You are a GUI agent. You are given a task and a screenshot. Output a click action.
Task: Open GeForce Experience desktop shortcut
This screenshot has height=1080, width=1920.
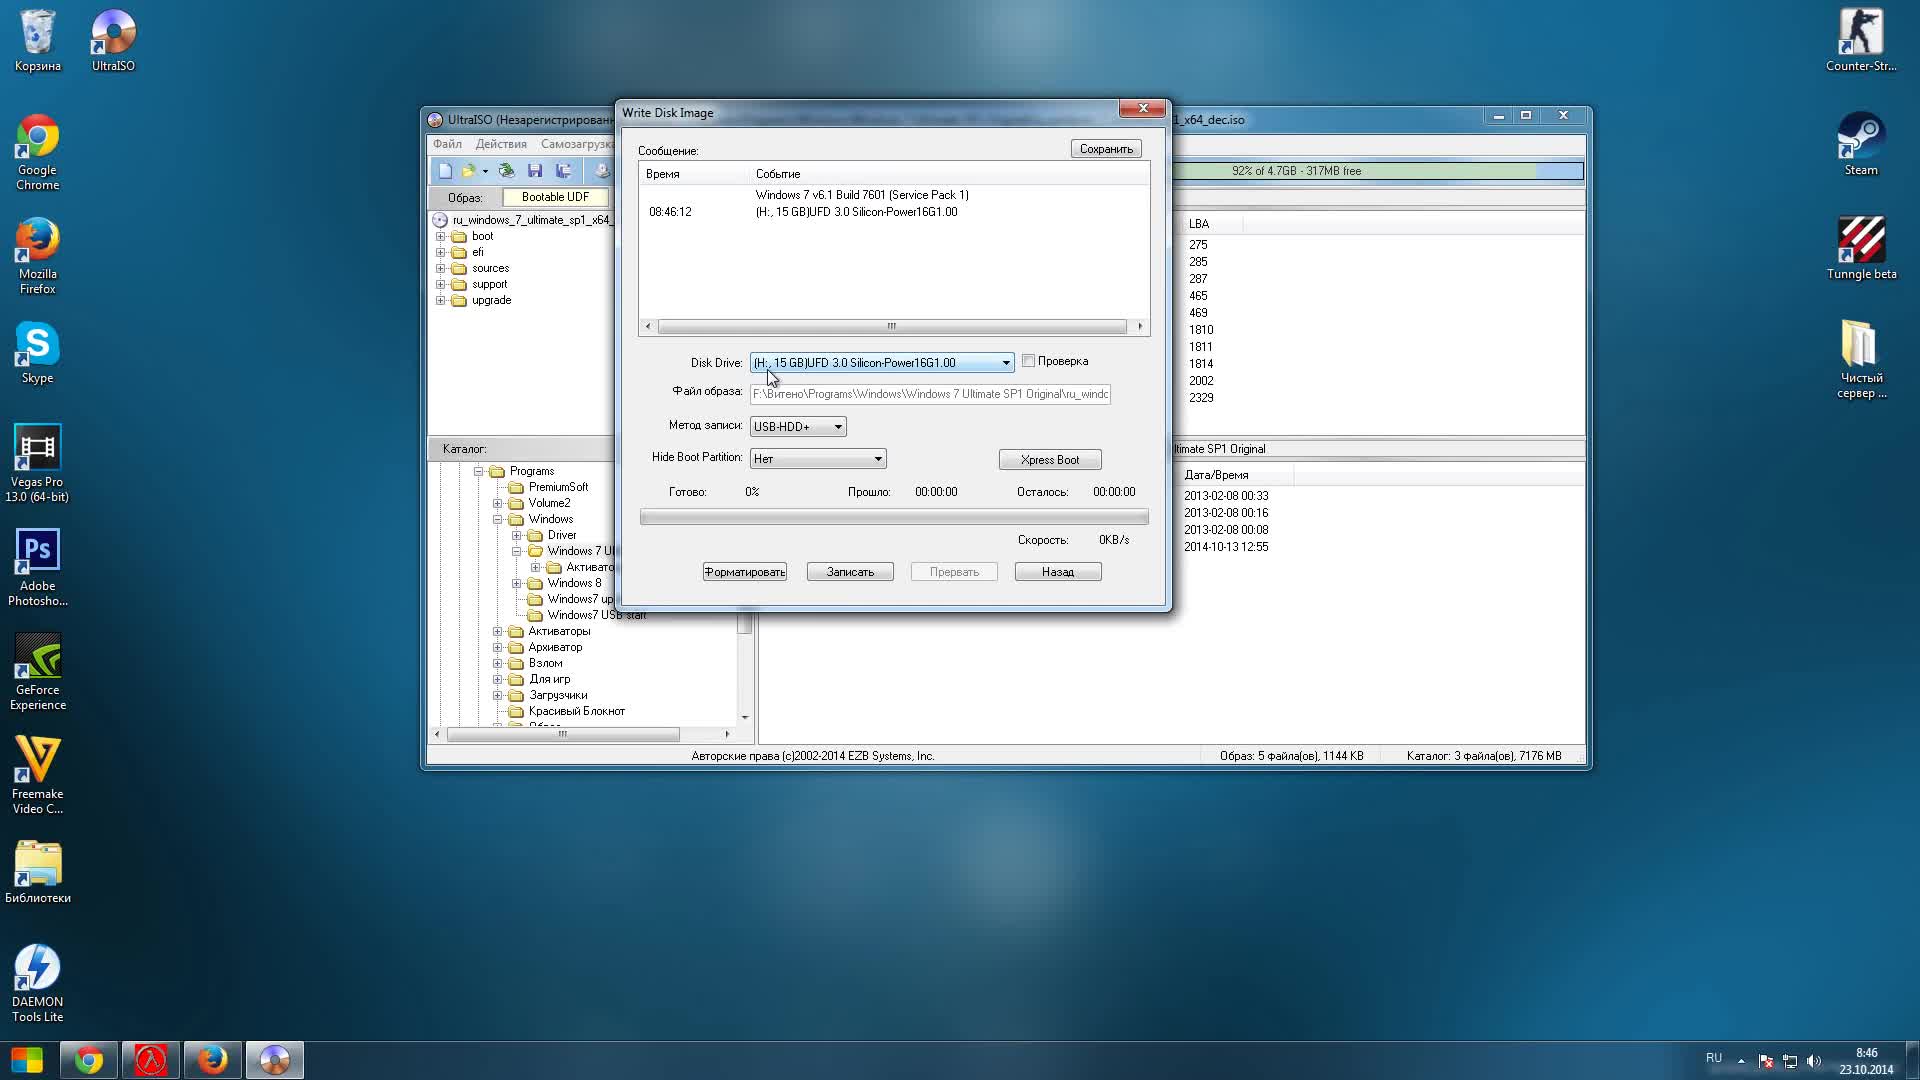click(x=37, y=672)
